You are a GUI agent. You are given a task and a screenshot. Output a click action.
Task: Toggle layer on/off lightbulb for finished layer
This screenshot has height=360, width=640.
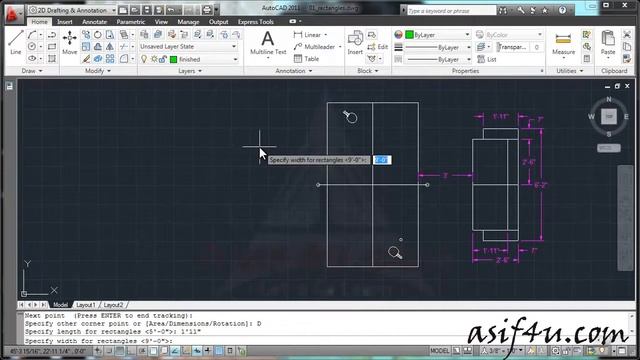(x=144, y=59)
